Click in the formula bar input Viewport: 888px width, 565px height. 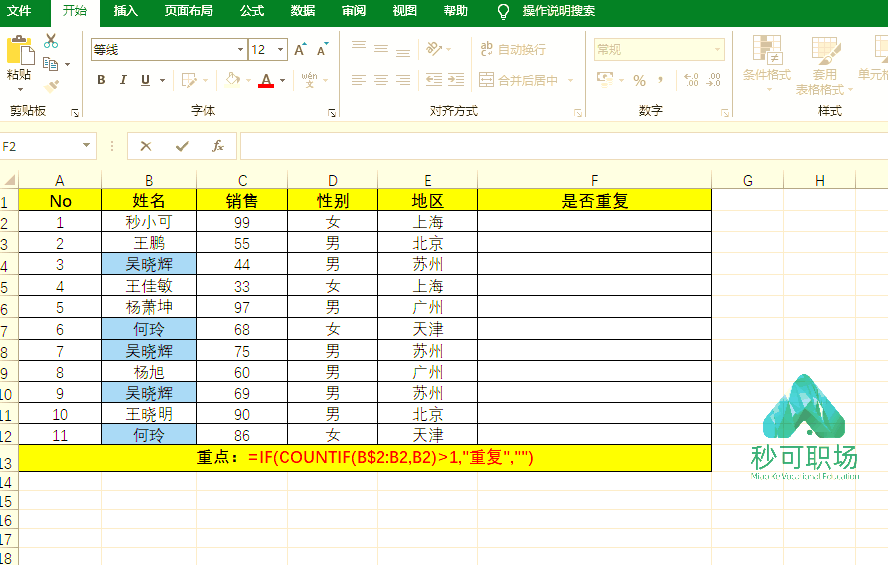[564, 146]
